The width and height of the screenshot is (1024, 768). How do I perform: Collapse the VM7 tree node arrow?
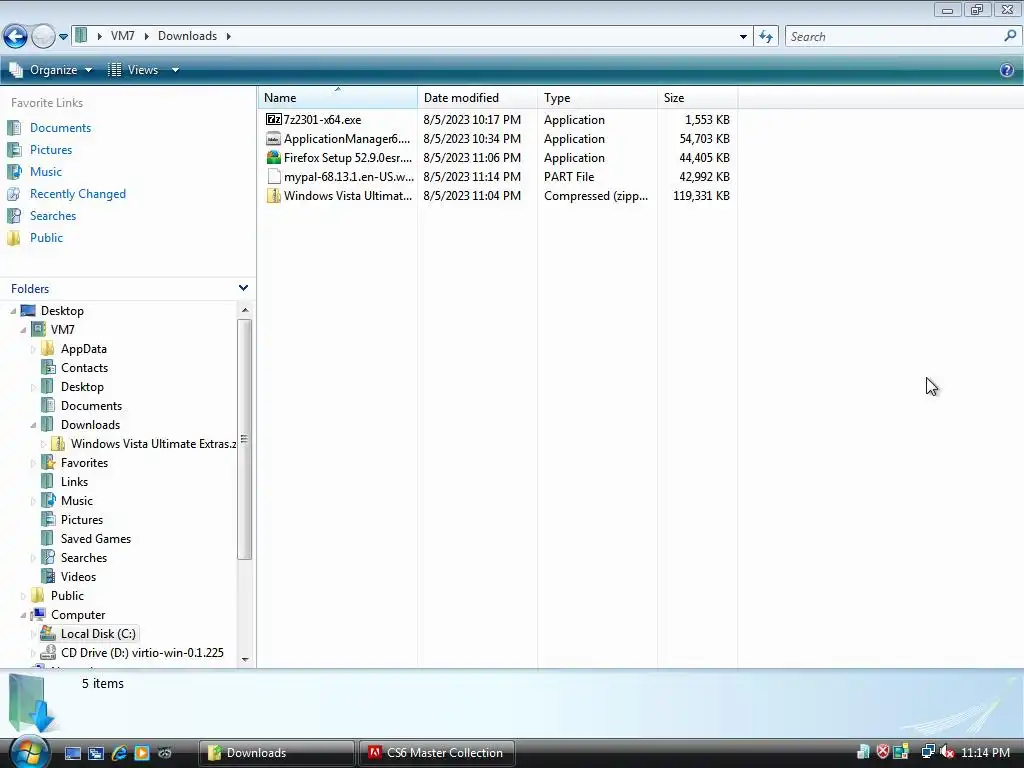[x=24, y=330]
